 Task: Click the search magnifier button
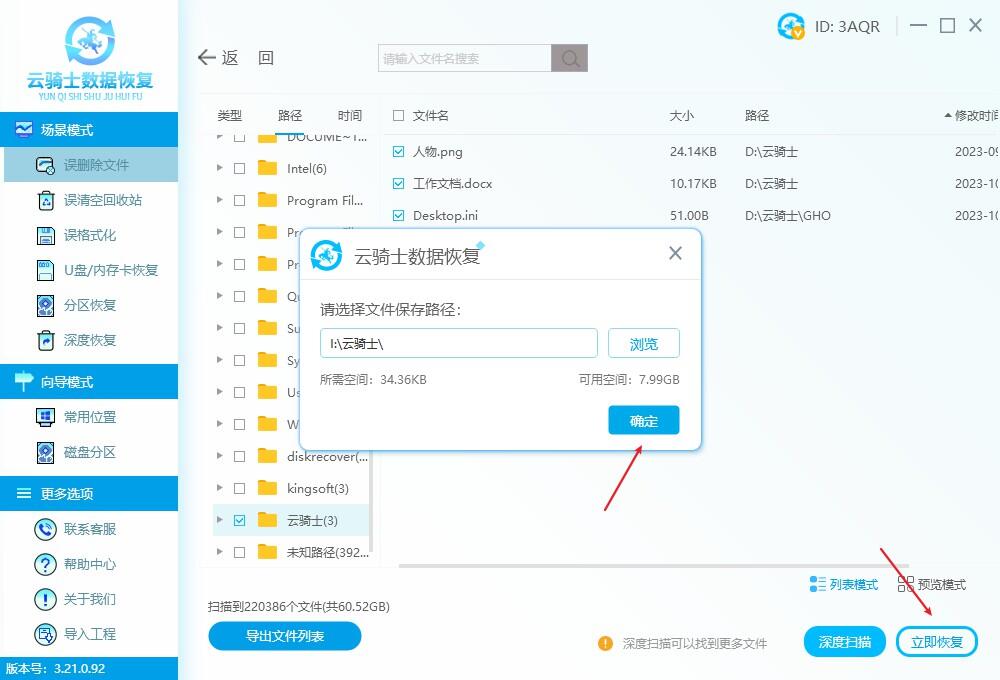coord(570,58)
